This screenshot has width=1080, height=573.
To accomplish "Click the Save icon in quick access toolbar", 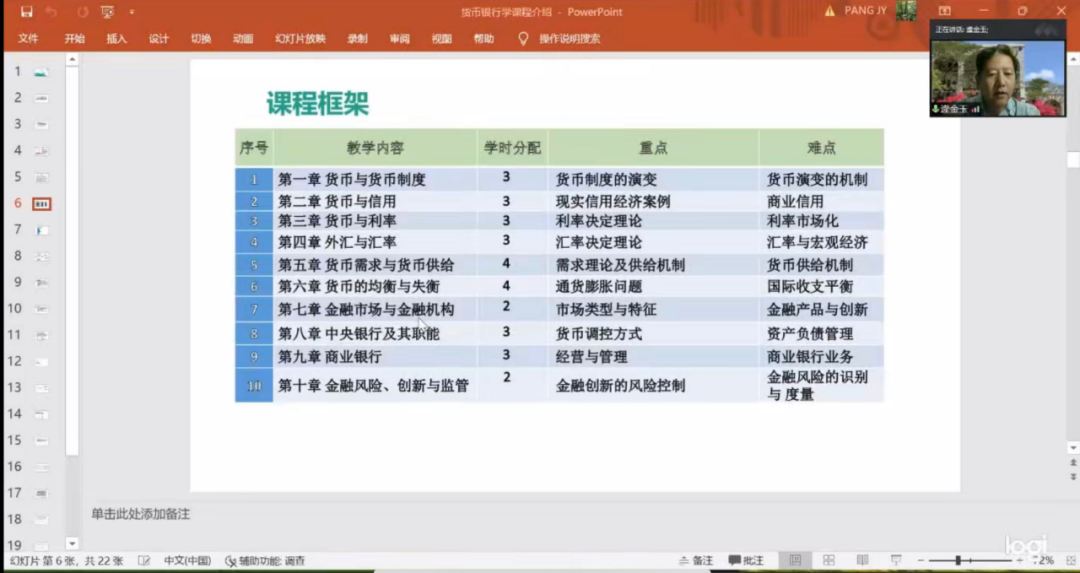I will (x=26, y=12).
